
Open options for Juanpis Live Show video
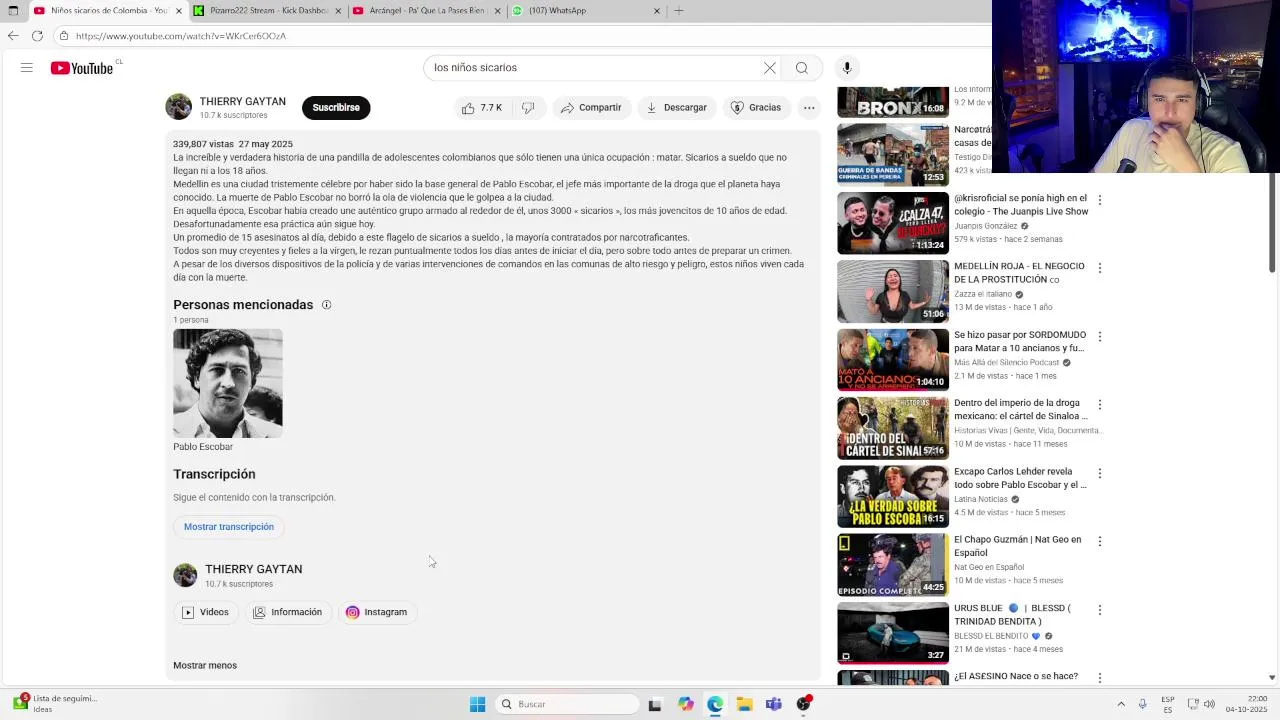(1099, 200)
